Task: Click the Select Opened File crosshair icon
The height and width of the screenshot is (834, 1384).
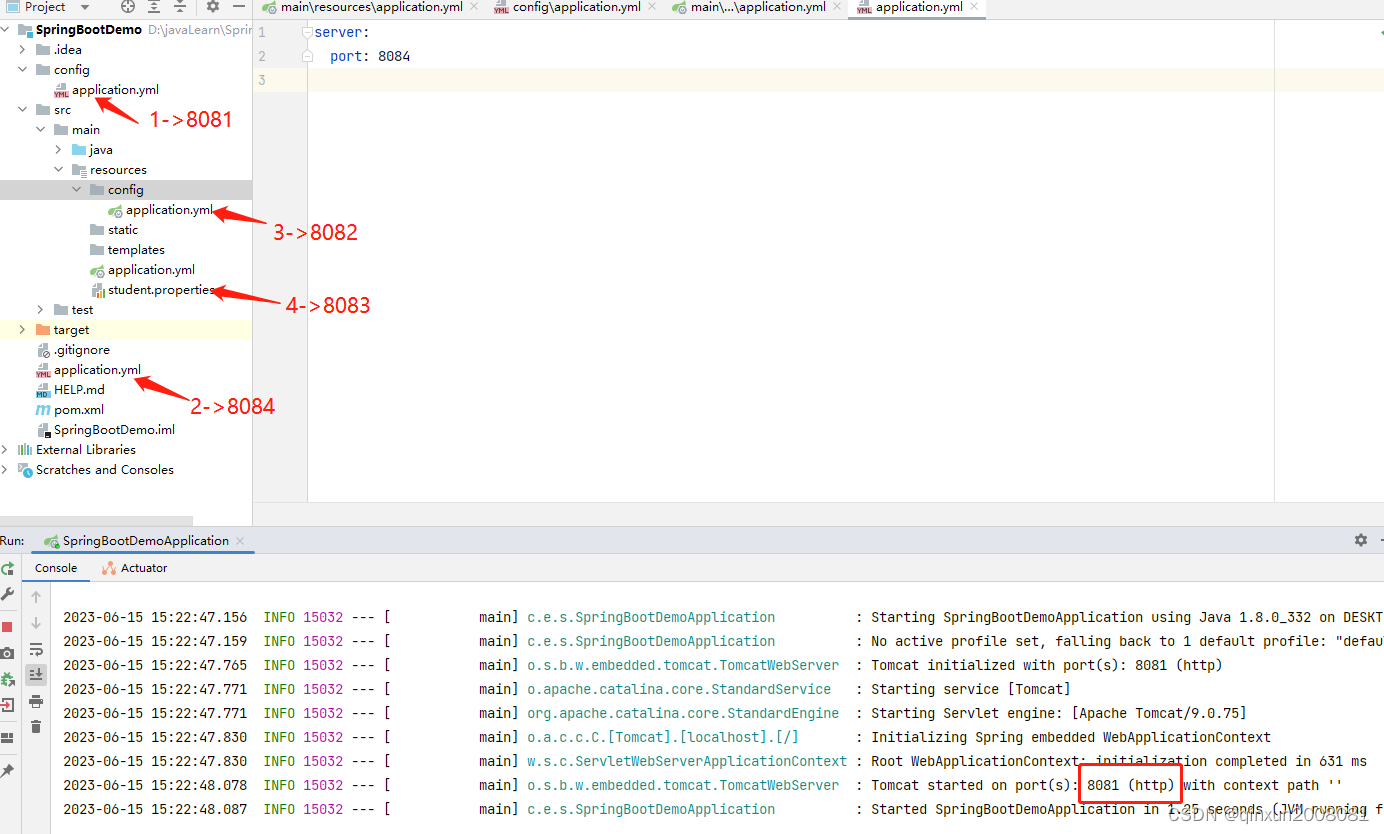Action: [x=128, y=7]
